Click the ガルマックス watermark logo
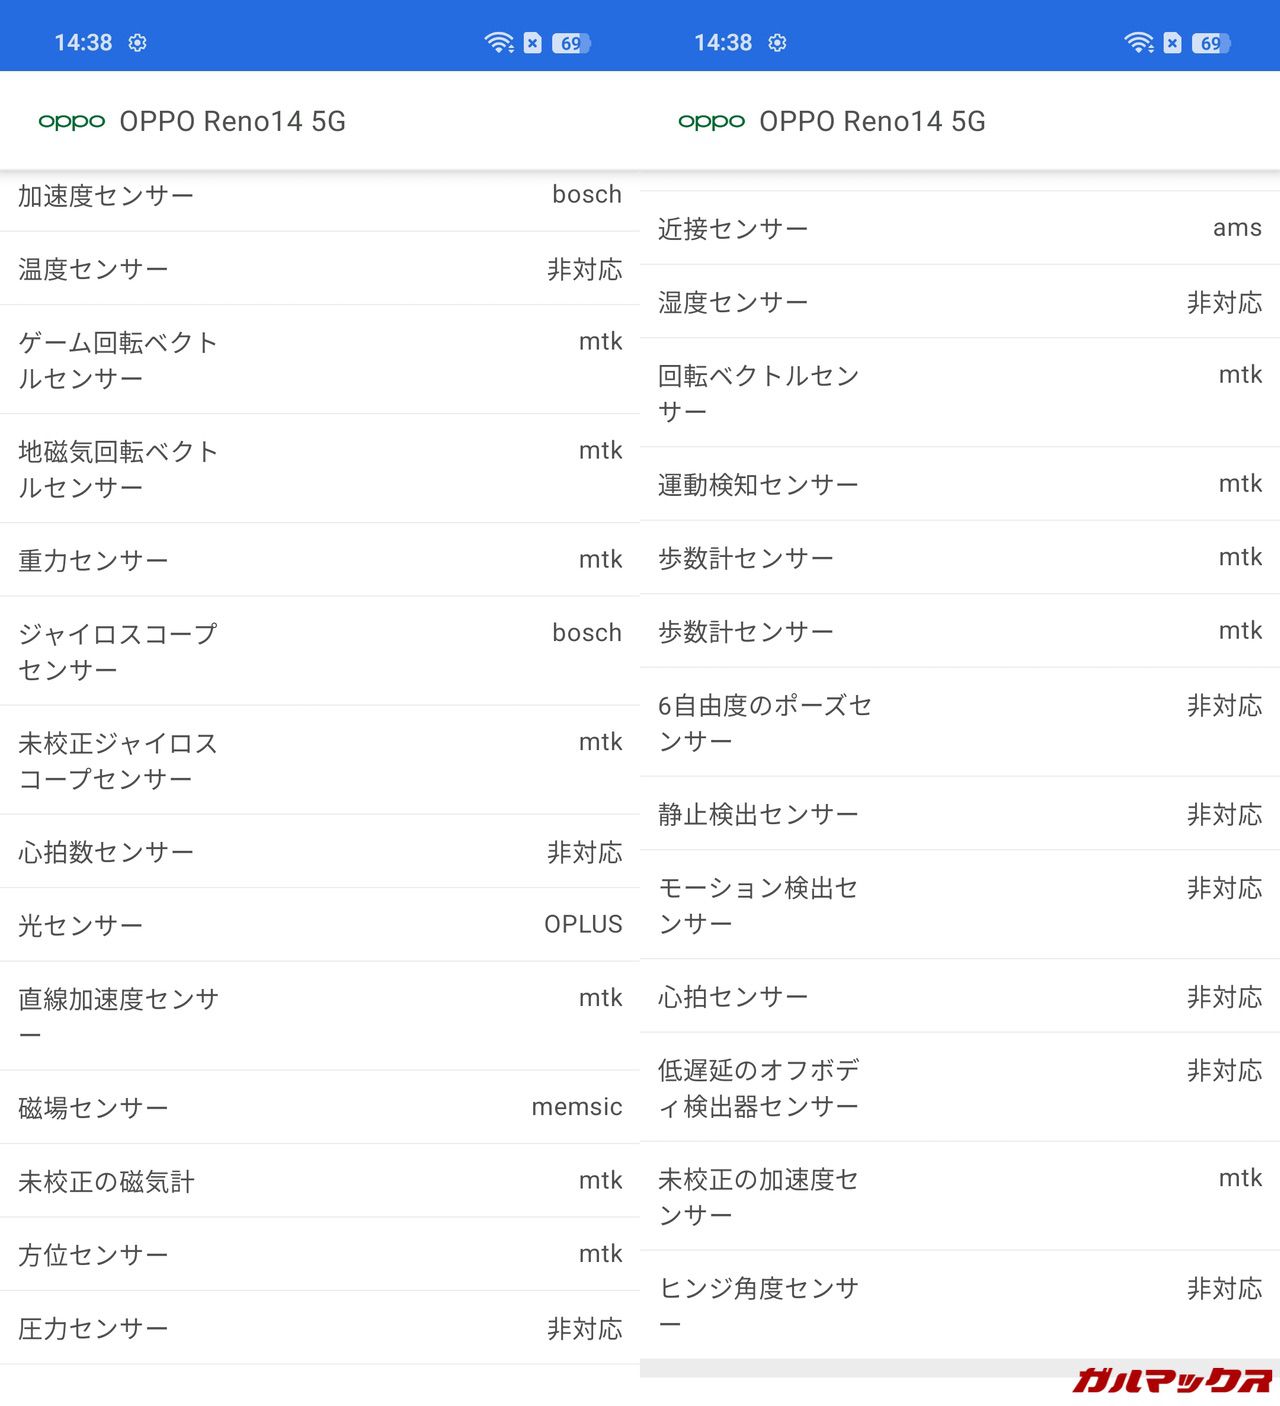This screenshot has width=1280, height=1406. pos(1171,1380)
